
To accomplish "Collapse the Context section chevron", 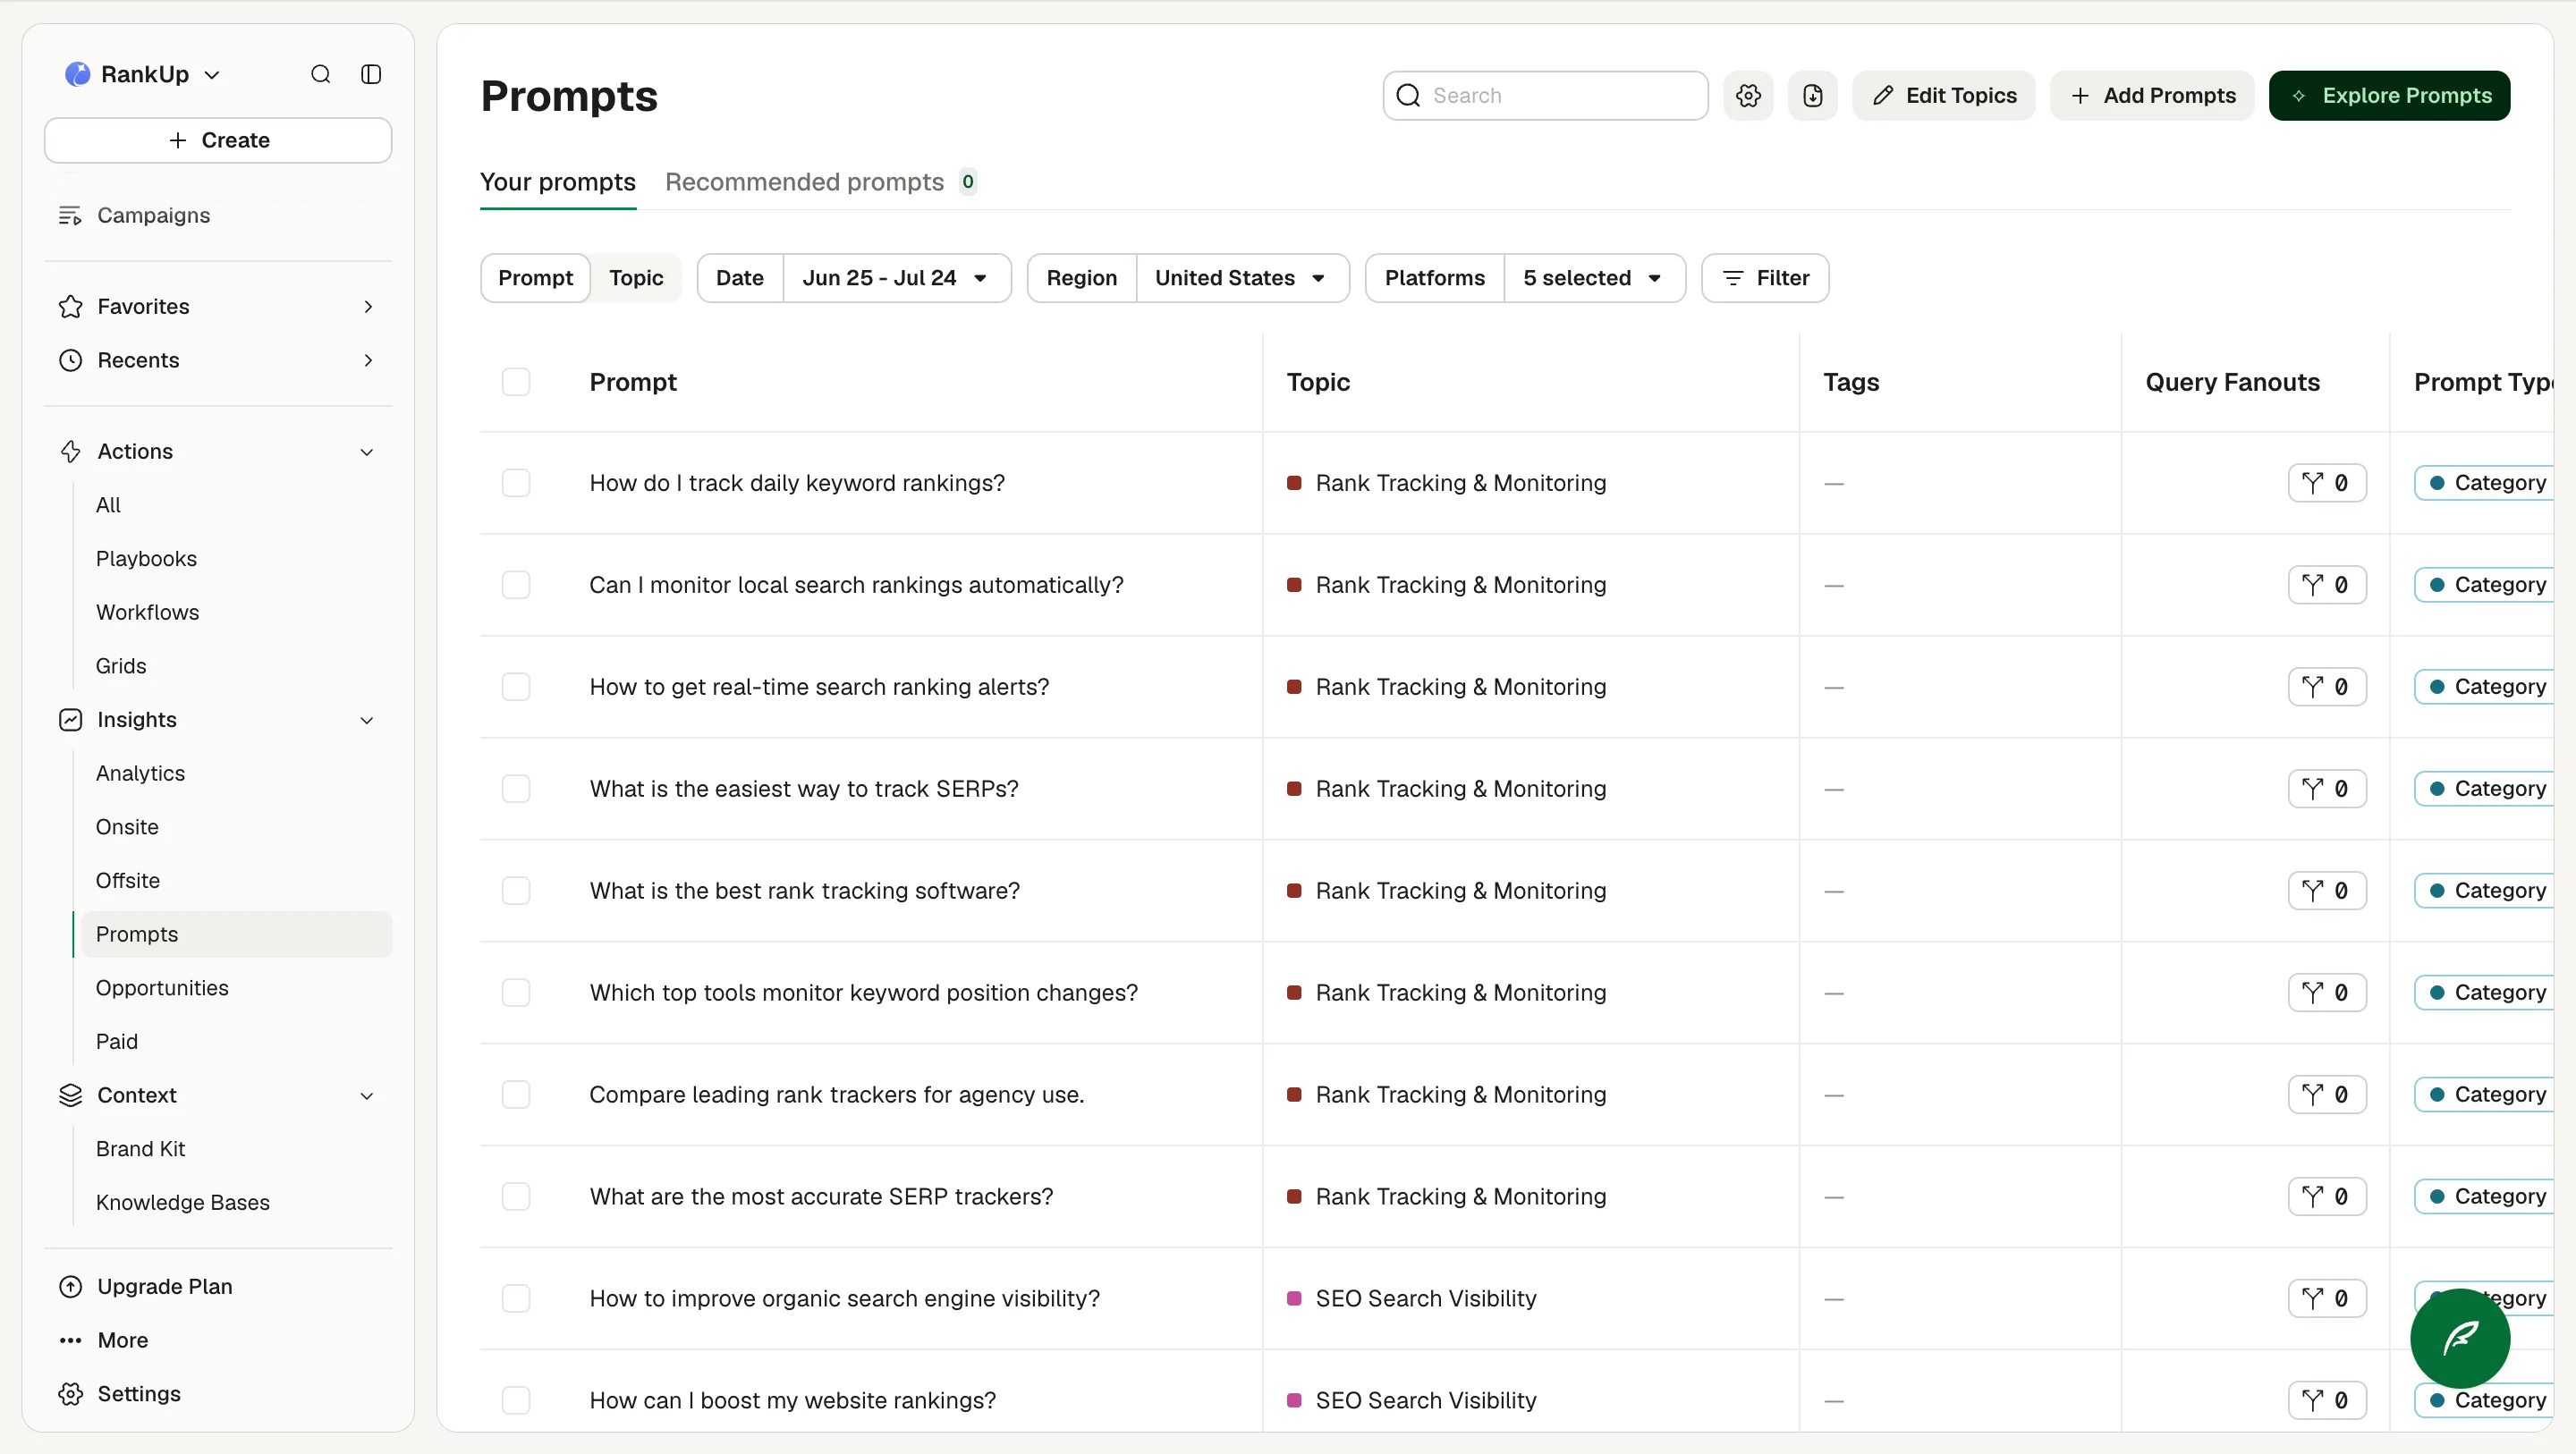I will tap(367, 1096).
